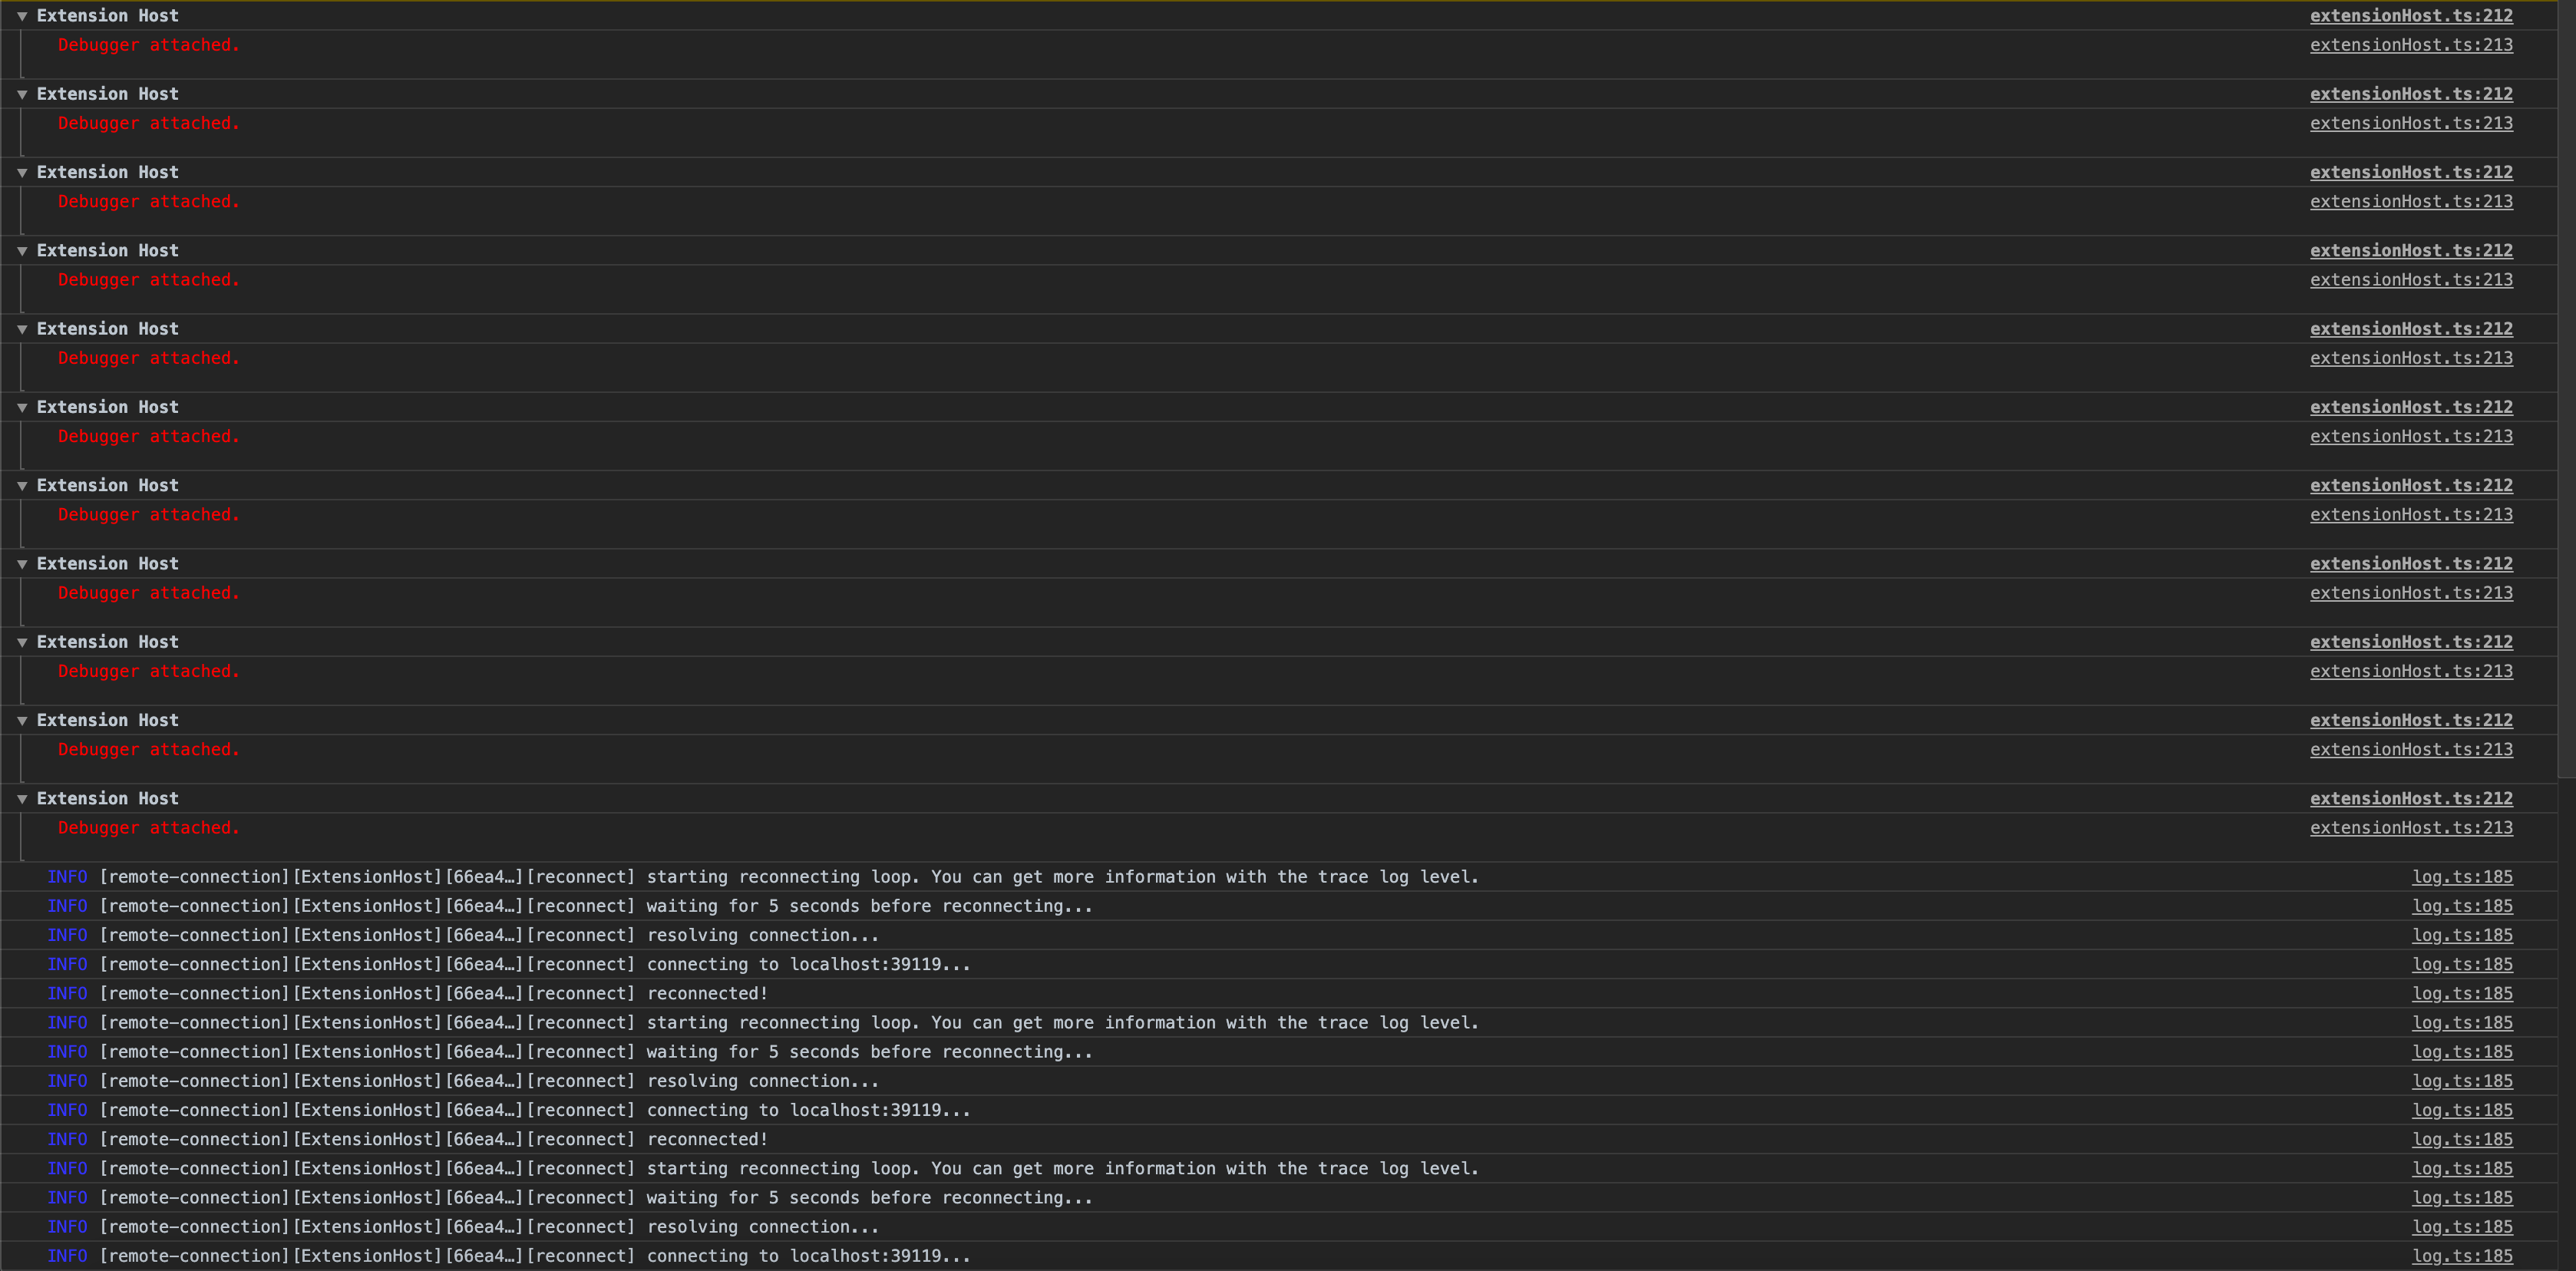Collapse the first Extension Host group
This screenshot has width=2576, height=1271.
click(x=21, y=15)
